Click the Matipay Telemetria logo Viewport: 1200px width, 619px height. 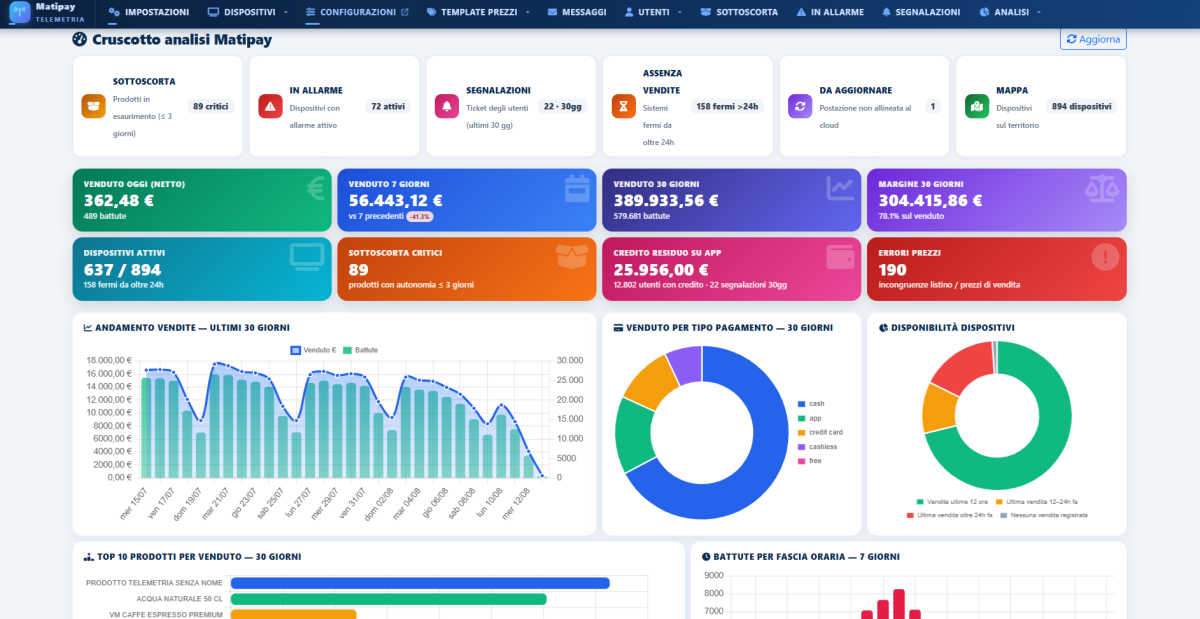click(x=48, y=12)
